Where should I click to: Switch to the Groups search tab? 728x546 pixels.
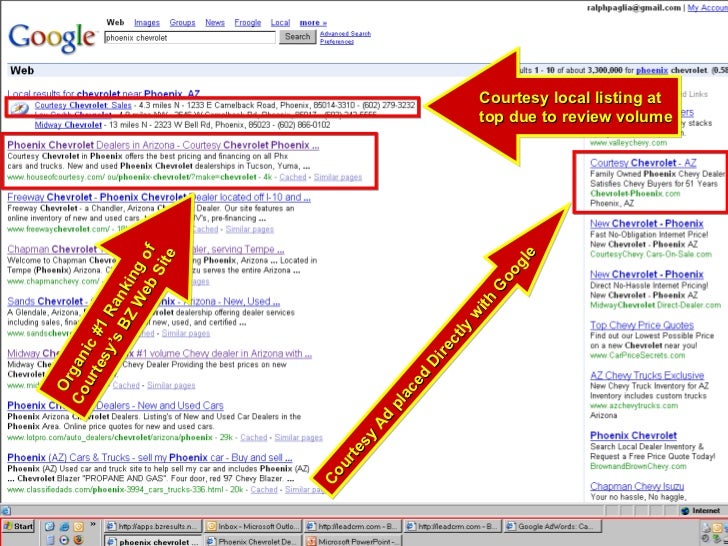pyautogui.click(x=182, y=22)
